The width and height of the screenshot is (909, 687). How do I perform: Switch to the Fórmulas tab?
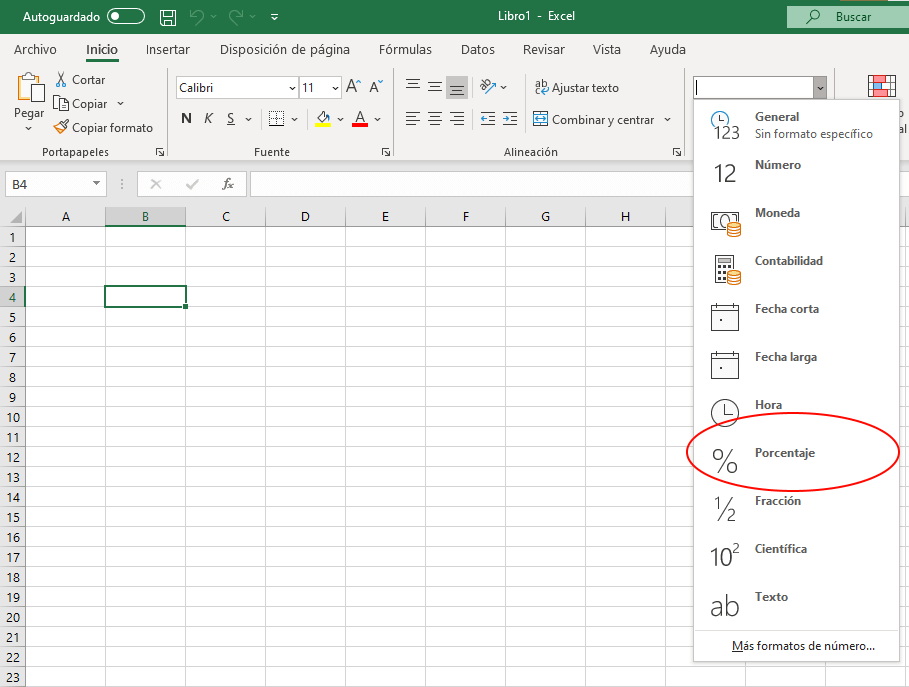pos(405,50)
